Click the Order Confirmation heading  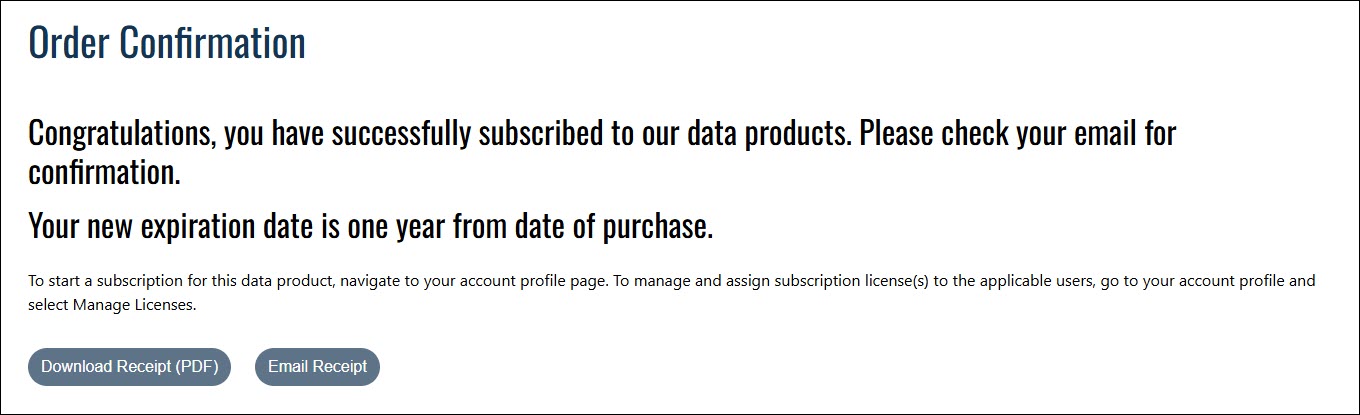[167, 43]
